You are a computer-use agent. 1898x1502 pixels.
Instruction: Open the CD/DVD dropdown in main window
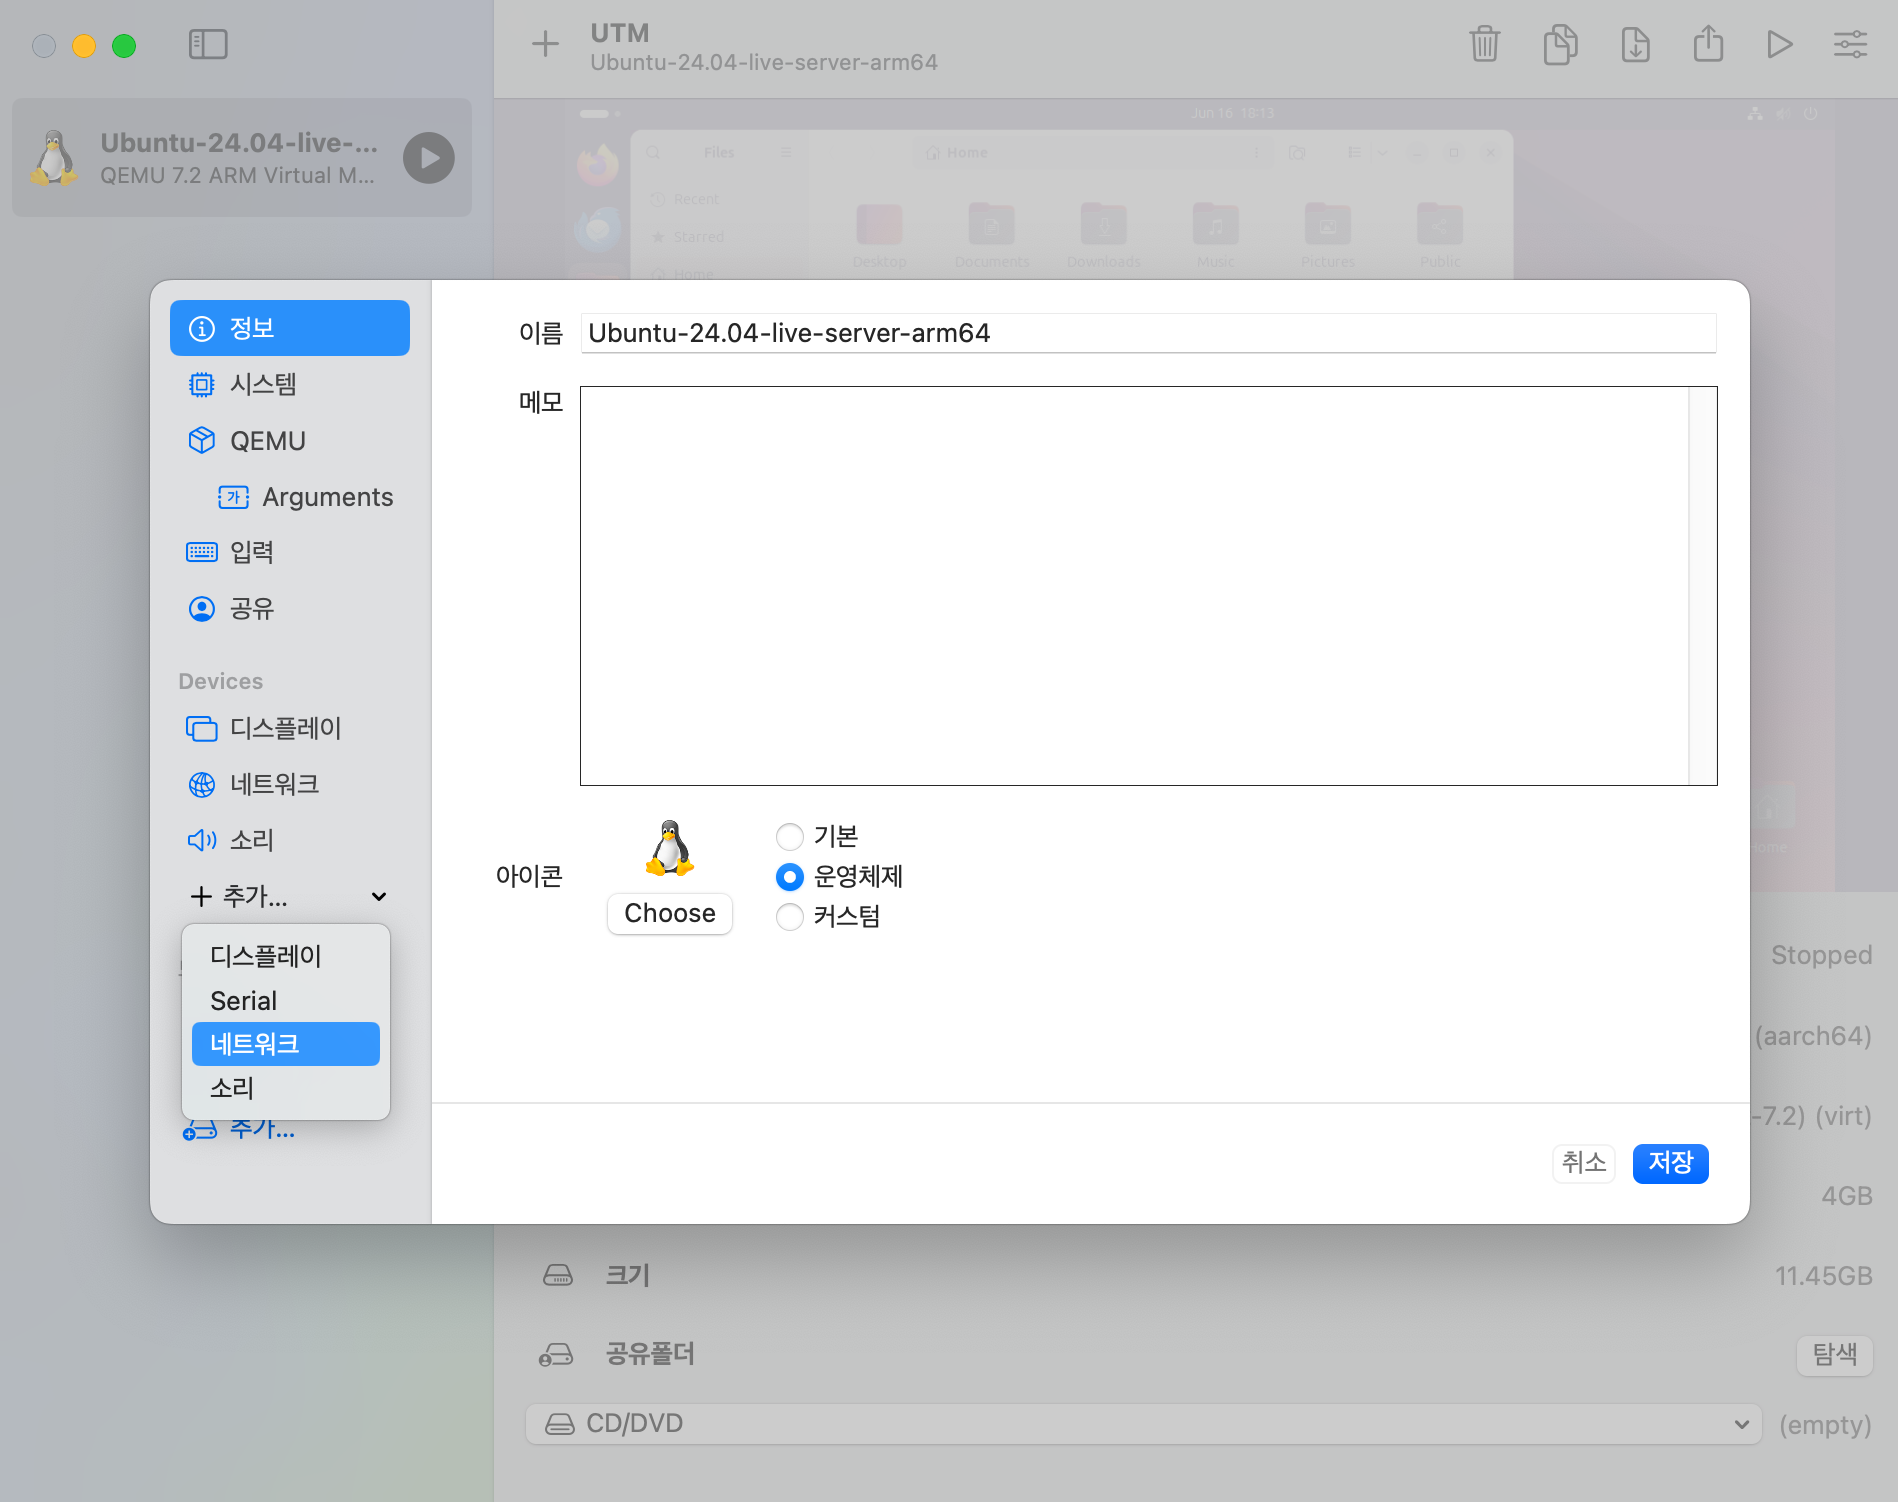1144,1424
